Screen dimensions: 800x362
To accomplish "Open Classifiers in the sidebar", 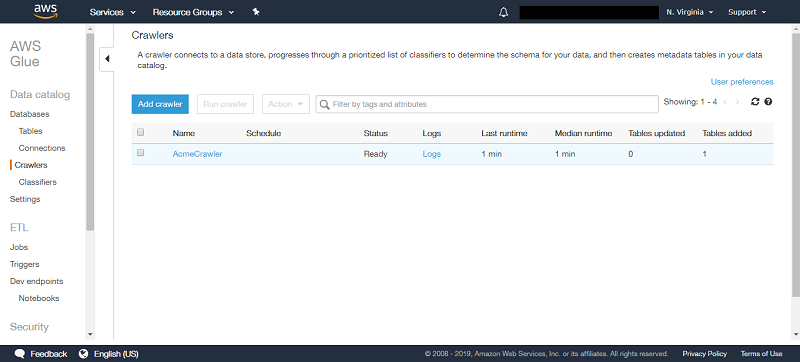I will [38, 182].
